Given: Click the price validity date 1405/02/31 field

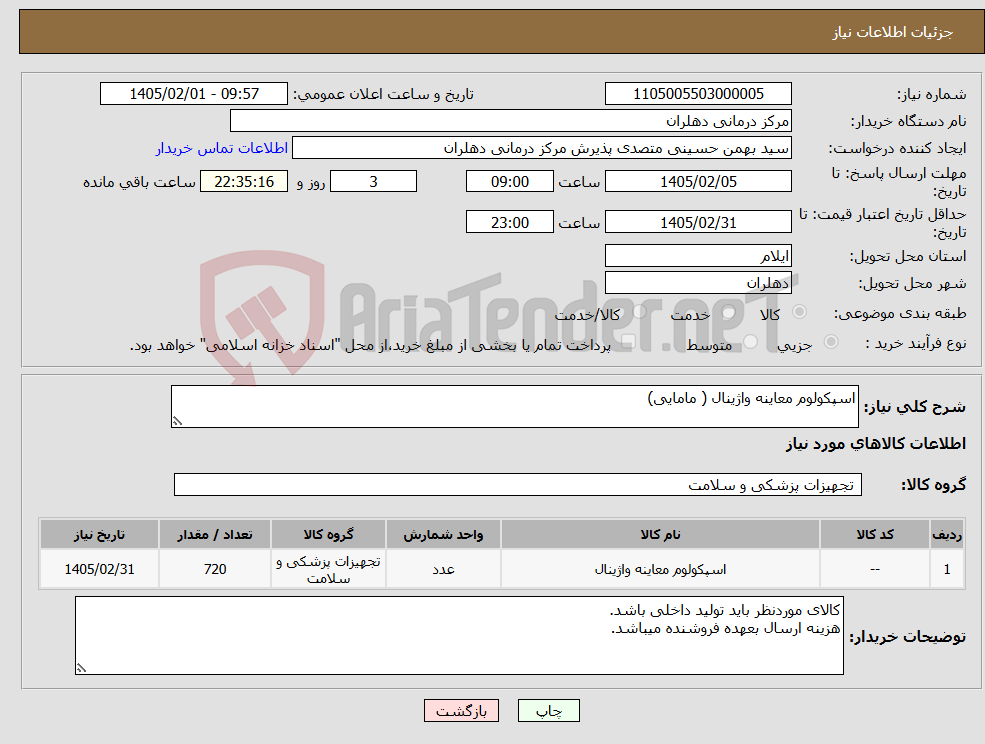Looking at the screenshot, I should (698, 222).
